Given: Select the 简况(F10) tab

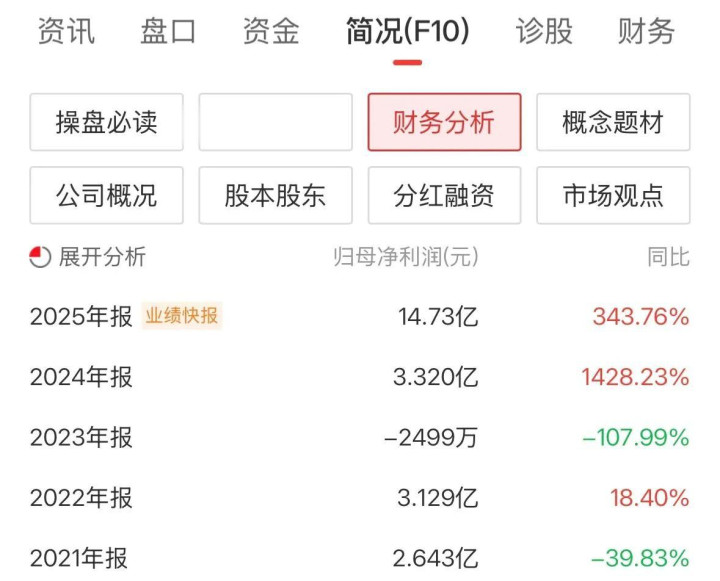Looking at the screenshot, I should pos(407,32).
